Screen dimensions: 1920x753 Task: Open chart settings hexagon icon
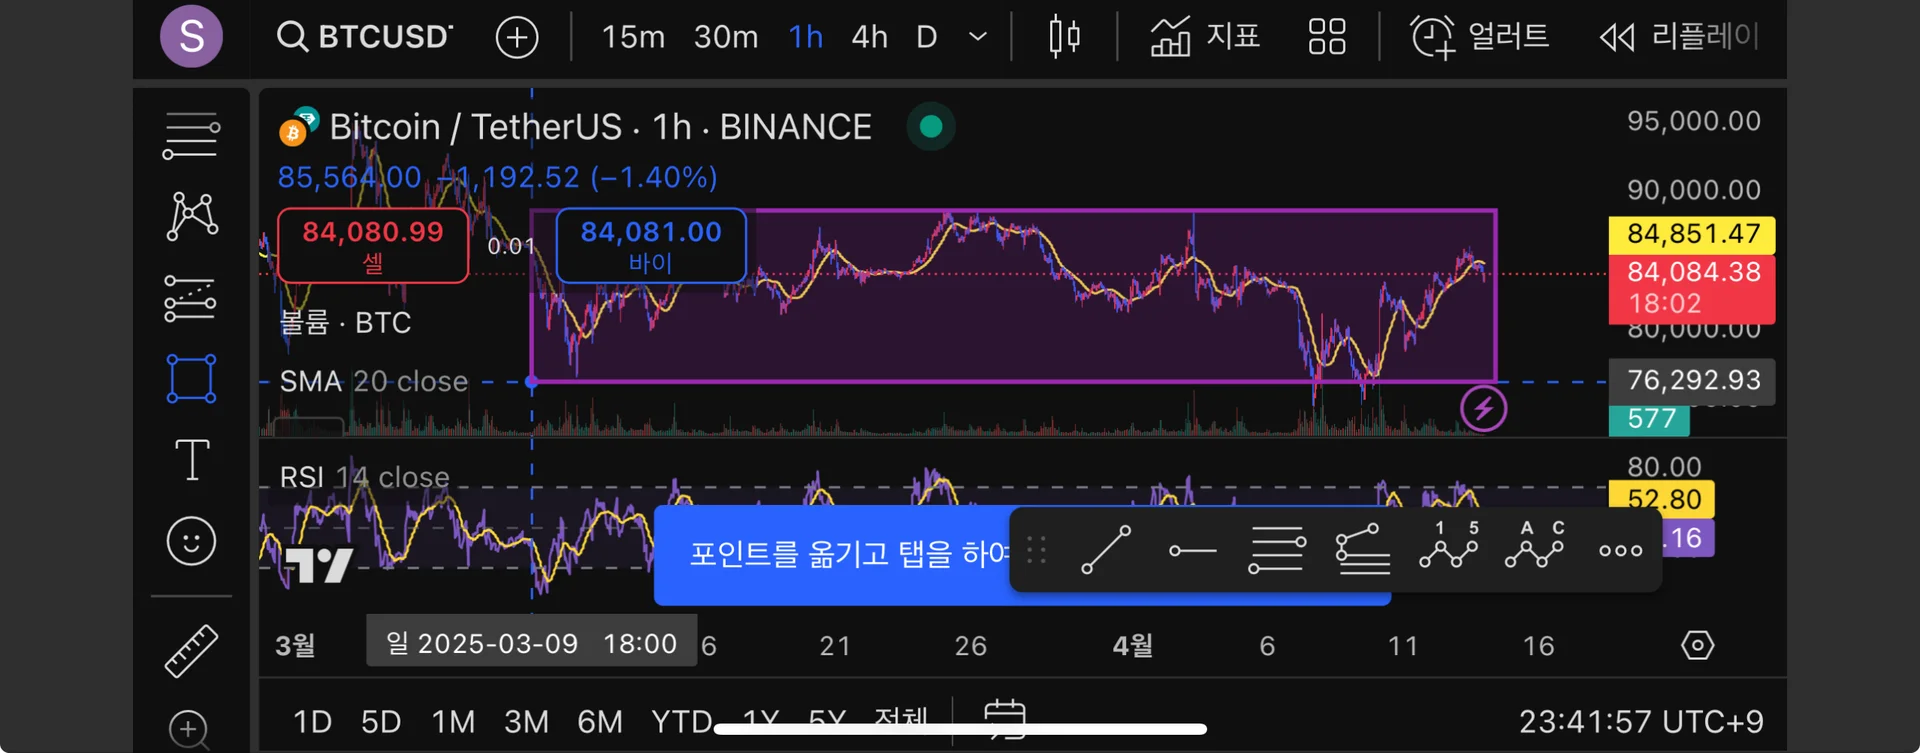(x=1697, y=645)
